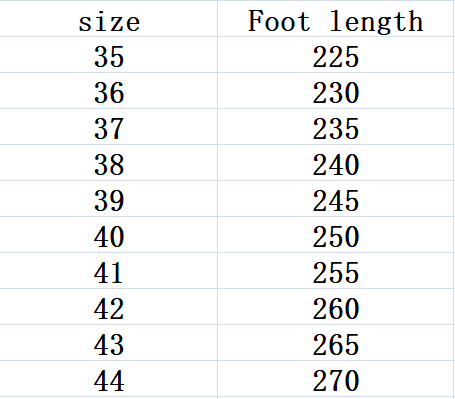Select the cell with foot length 250

336,235
